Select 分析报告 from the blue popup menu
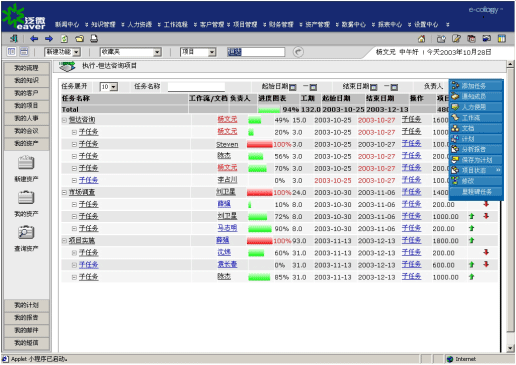Screen dimensions: 516x365 pos(476,149)
